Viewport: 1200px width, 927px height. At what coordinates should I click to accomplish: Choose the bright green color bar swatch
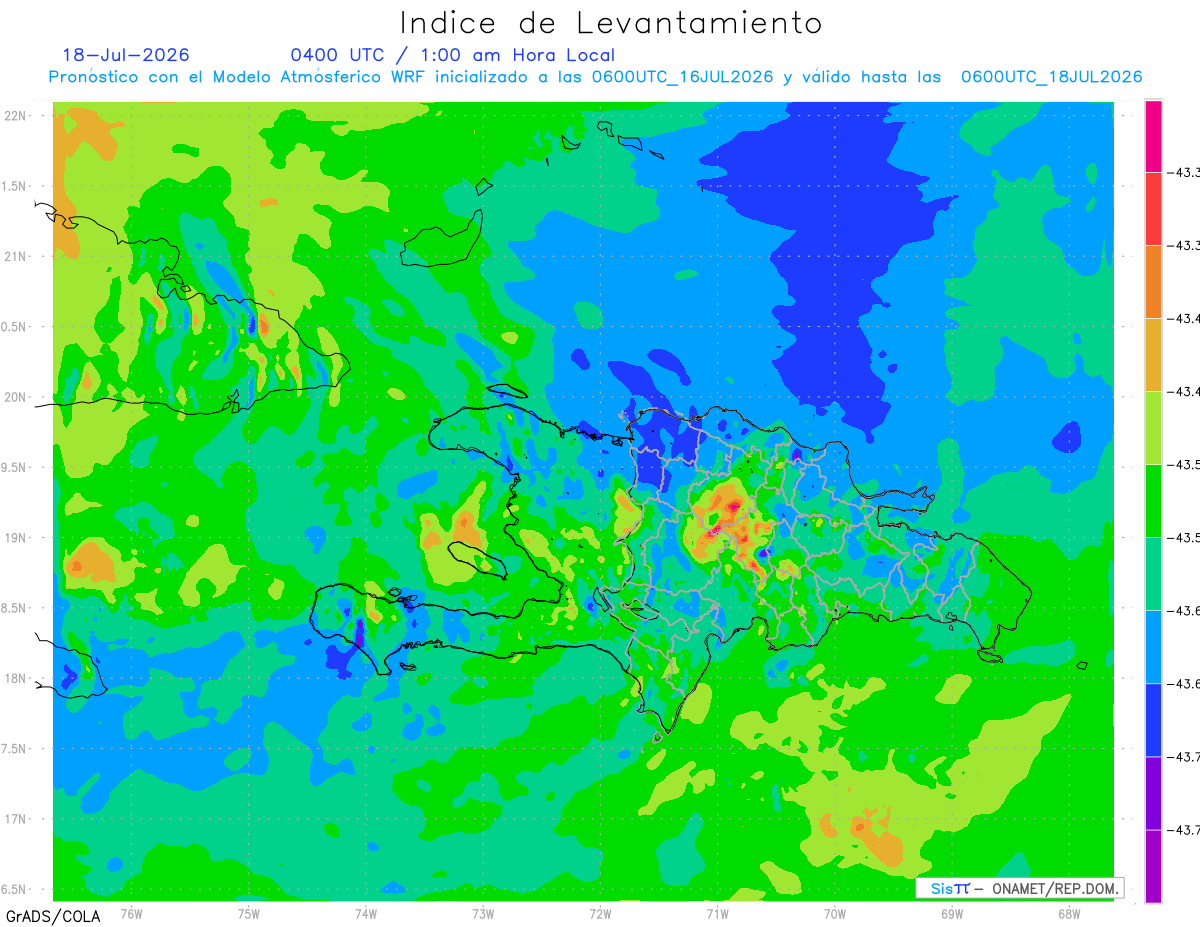[x=1153, y=501]
